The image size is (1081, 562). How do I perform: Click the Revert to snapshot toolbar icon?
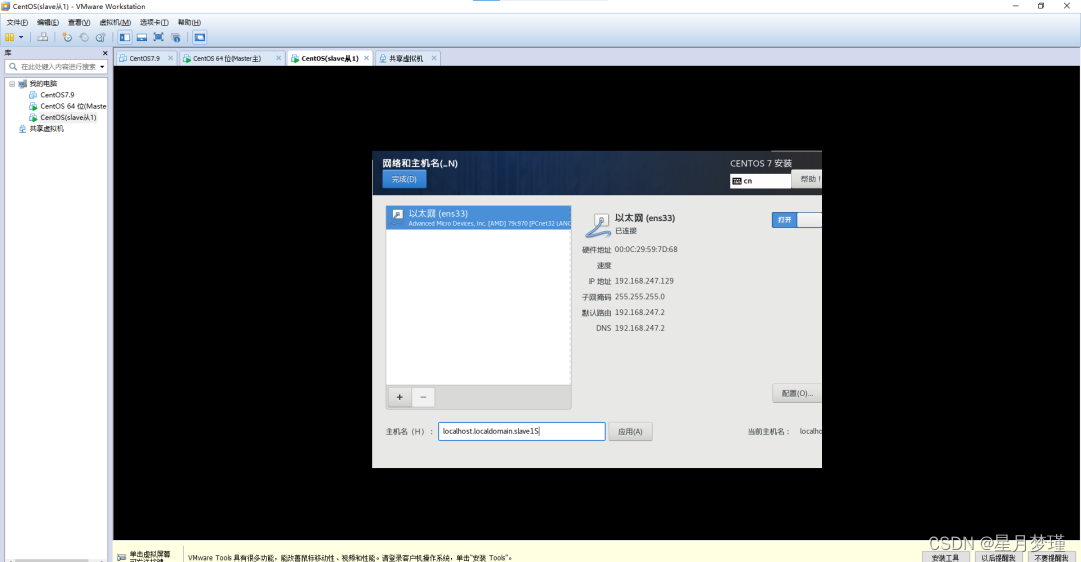click(84, 37)
